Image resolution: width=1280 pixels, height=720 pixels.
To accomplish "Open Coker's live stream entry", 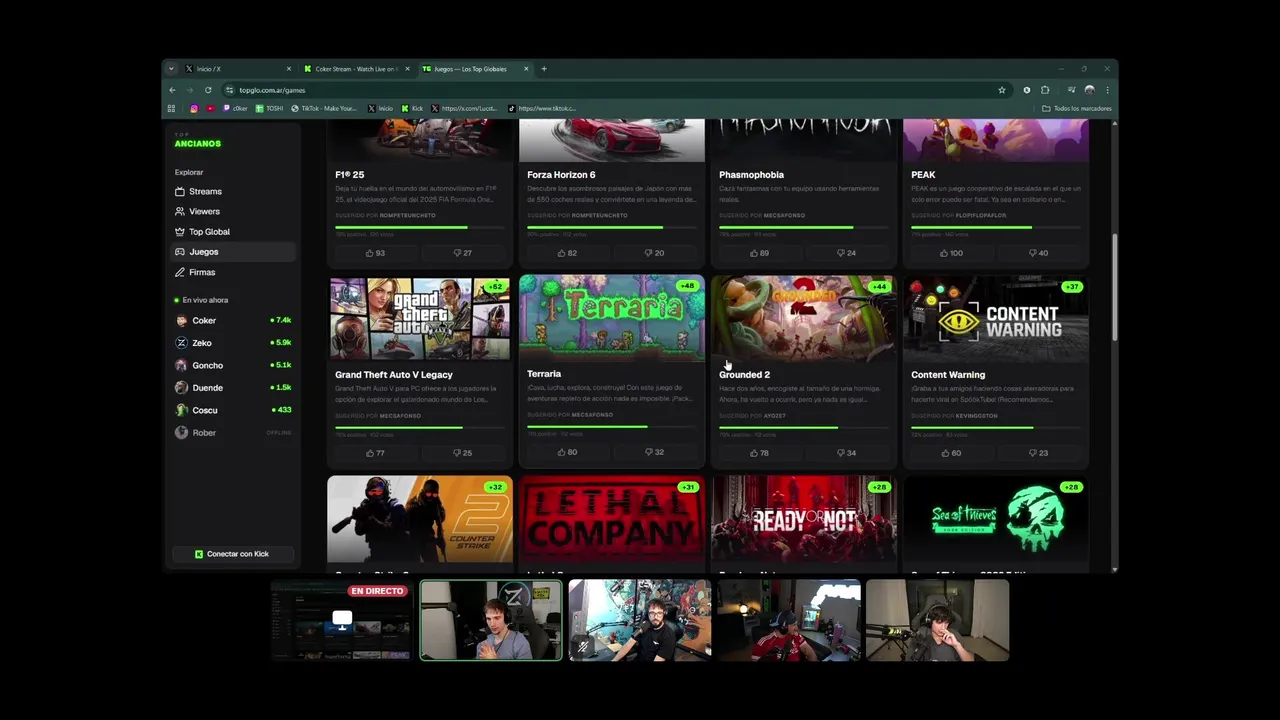I will click(x=233, y=320).
